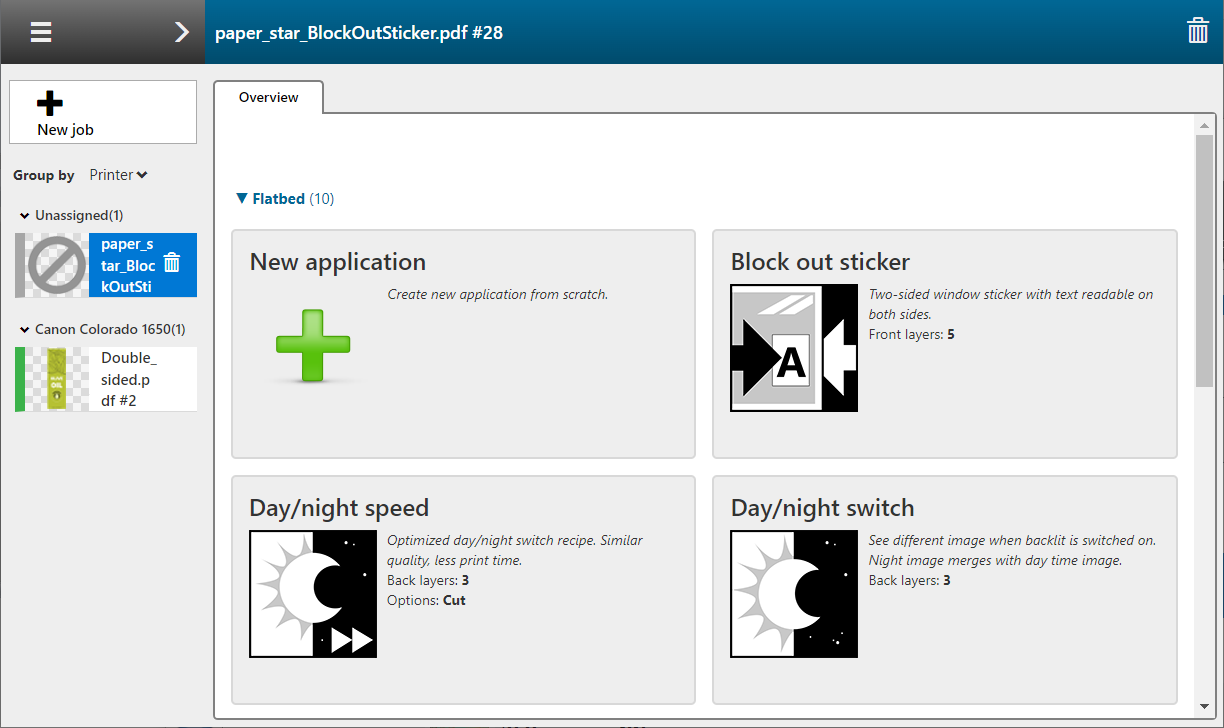Open the Group by Printer dropdown
Image resolution: width=1224 pixels, height=728 pixels.
118,175
